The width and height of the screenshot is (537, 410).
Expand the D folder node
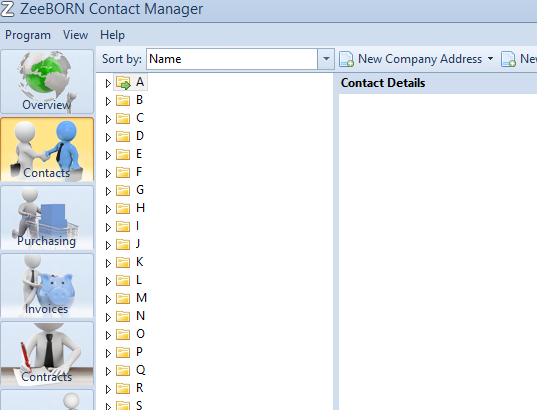click(x=108, y=137)
